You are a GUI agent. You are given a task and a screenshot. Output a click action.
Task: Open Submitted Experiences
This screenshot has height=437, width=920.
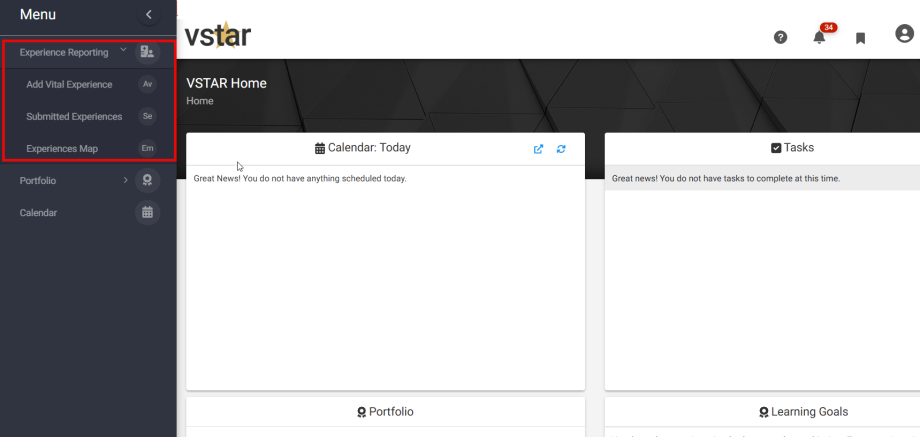[75, 117]
